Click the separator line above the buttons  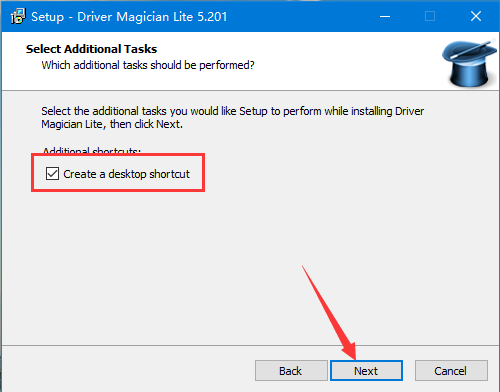[x=250, y=345]
